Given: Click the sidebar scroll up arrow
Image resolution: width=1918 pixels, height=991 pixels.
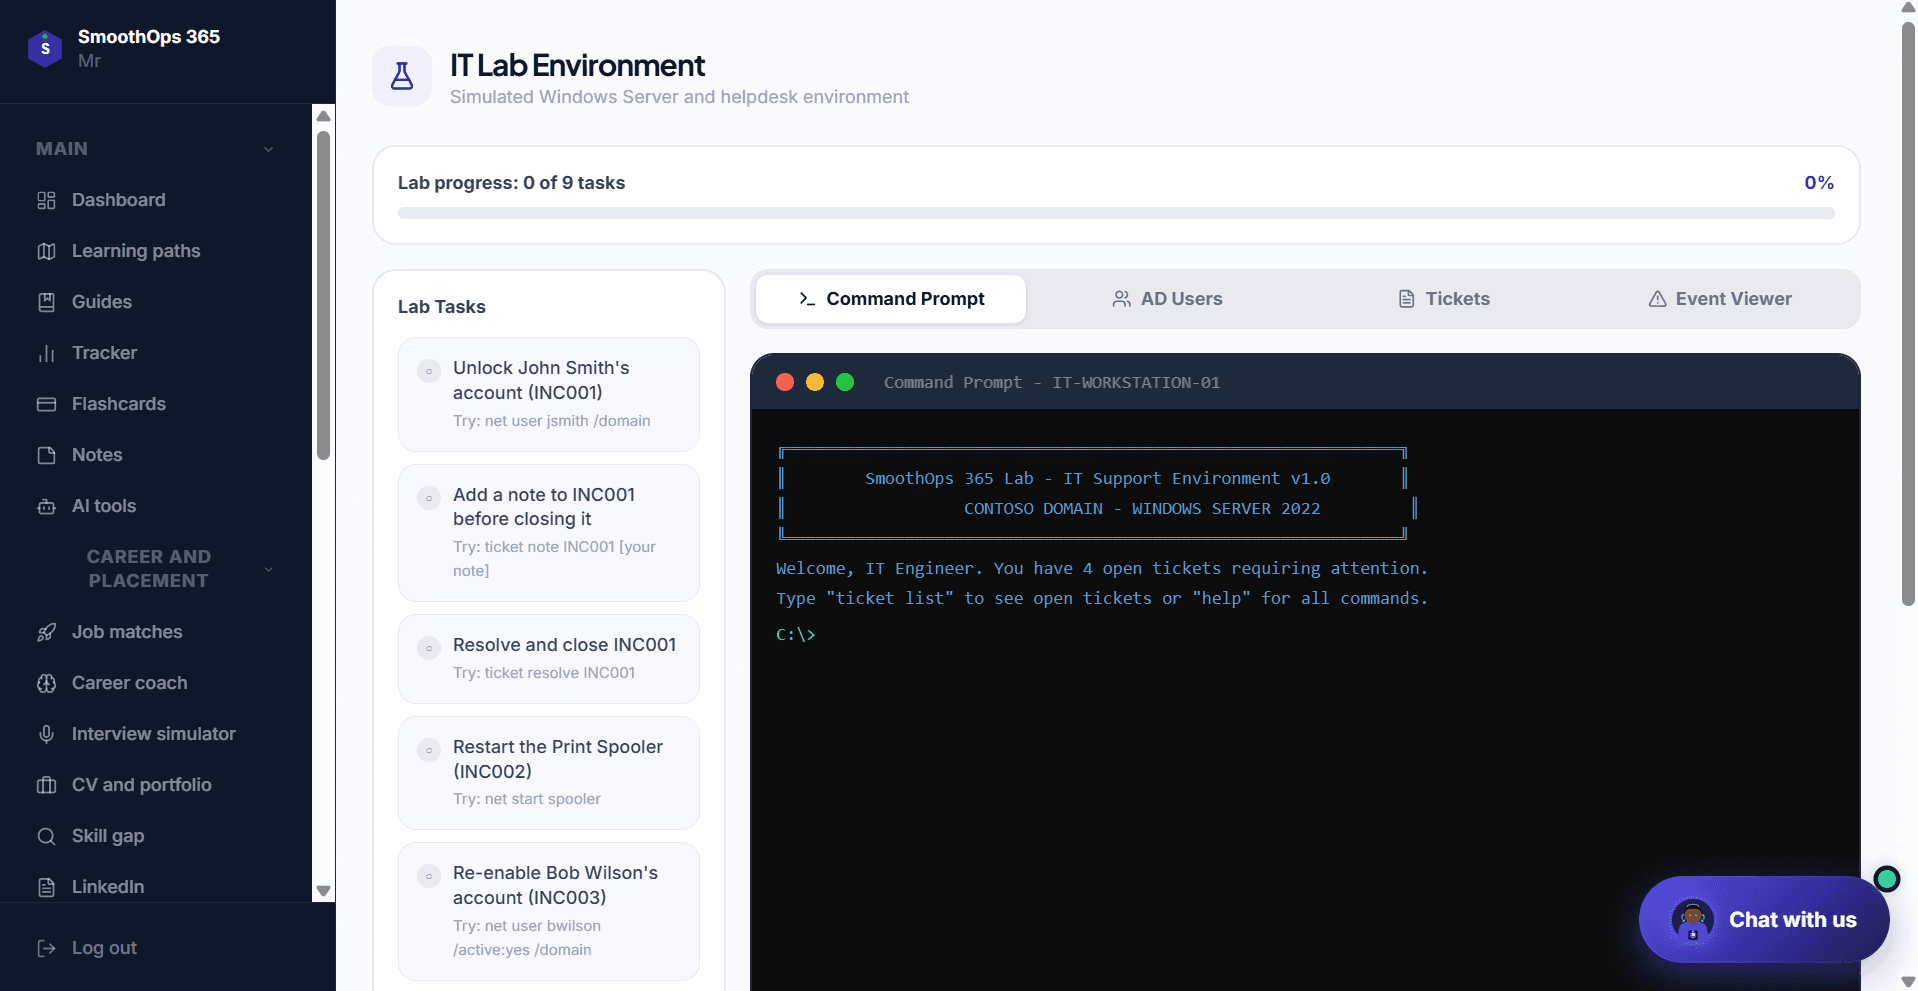Looking at the screenshot, I should click(323, 116).
